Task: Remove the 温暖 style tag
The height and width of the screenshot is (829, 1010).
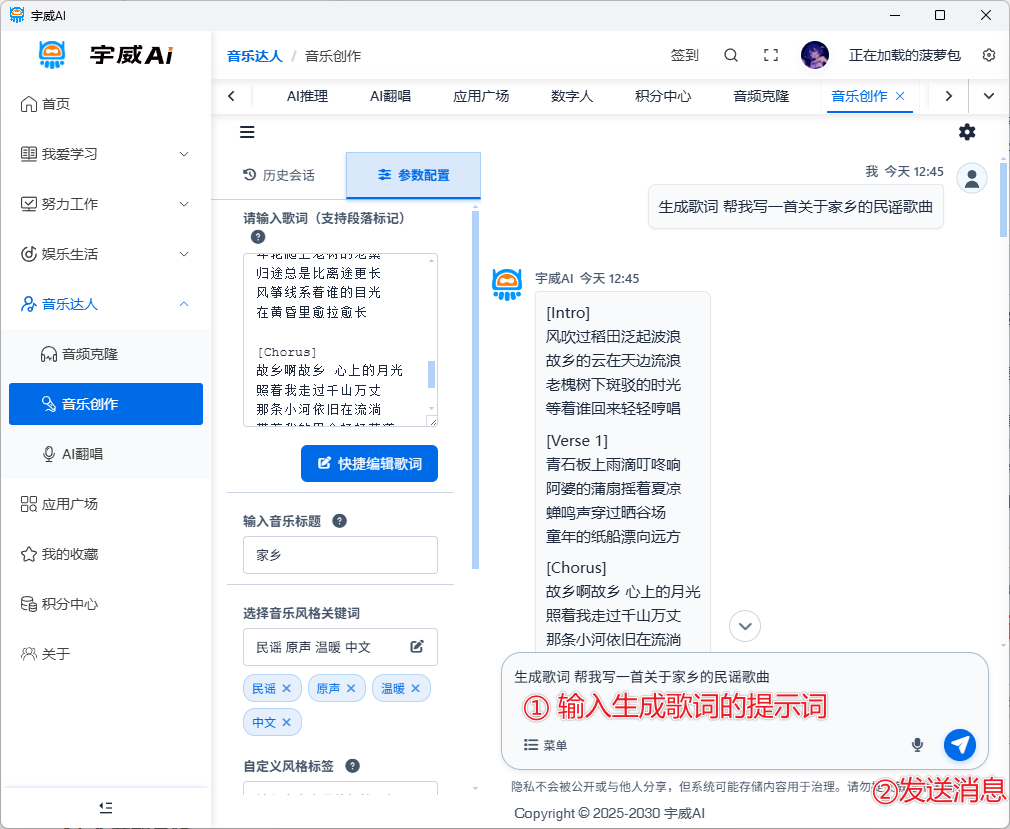Action: 415,688
